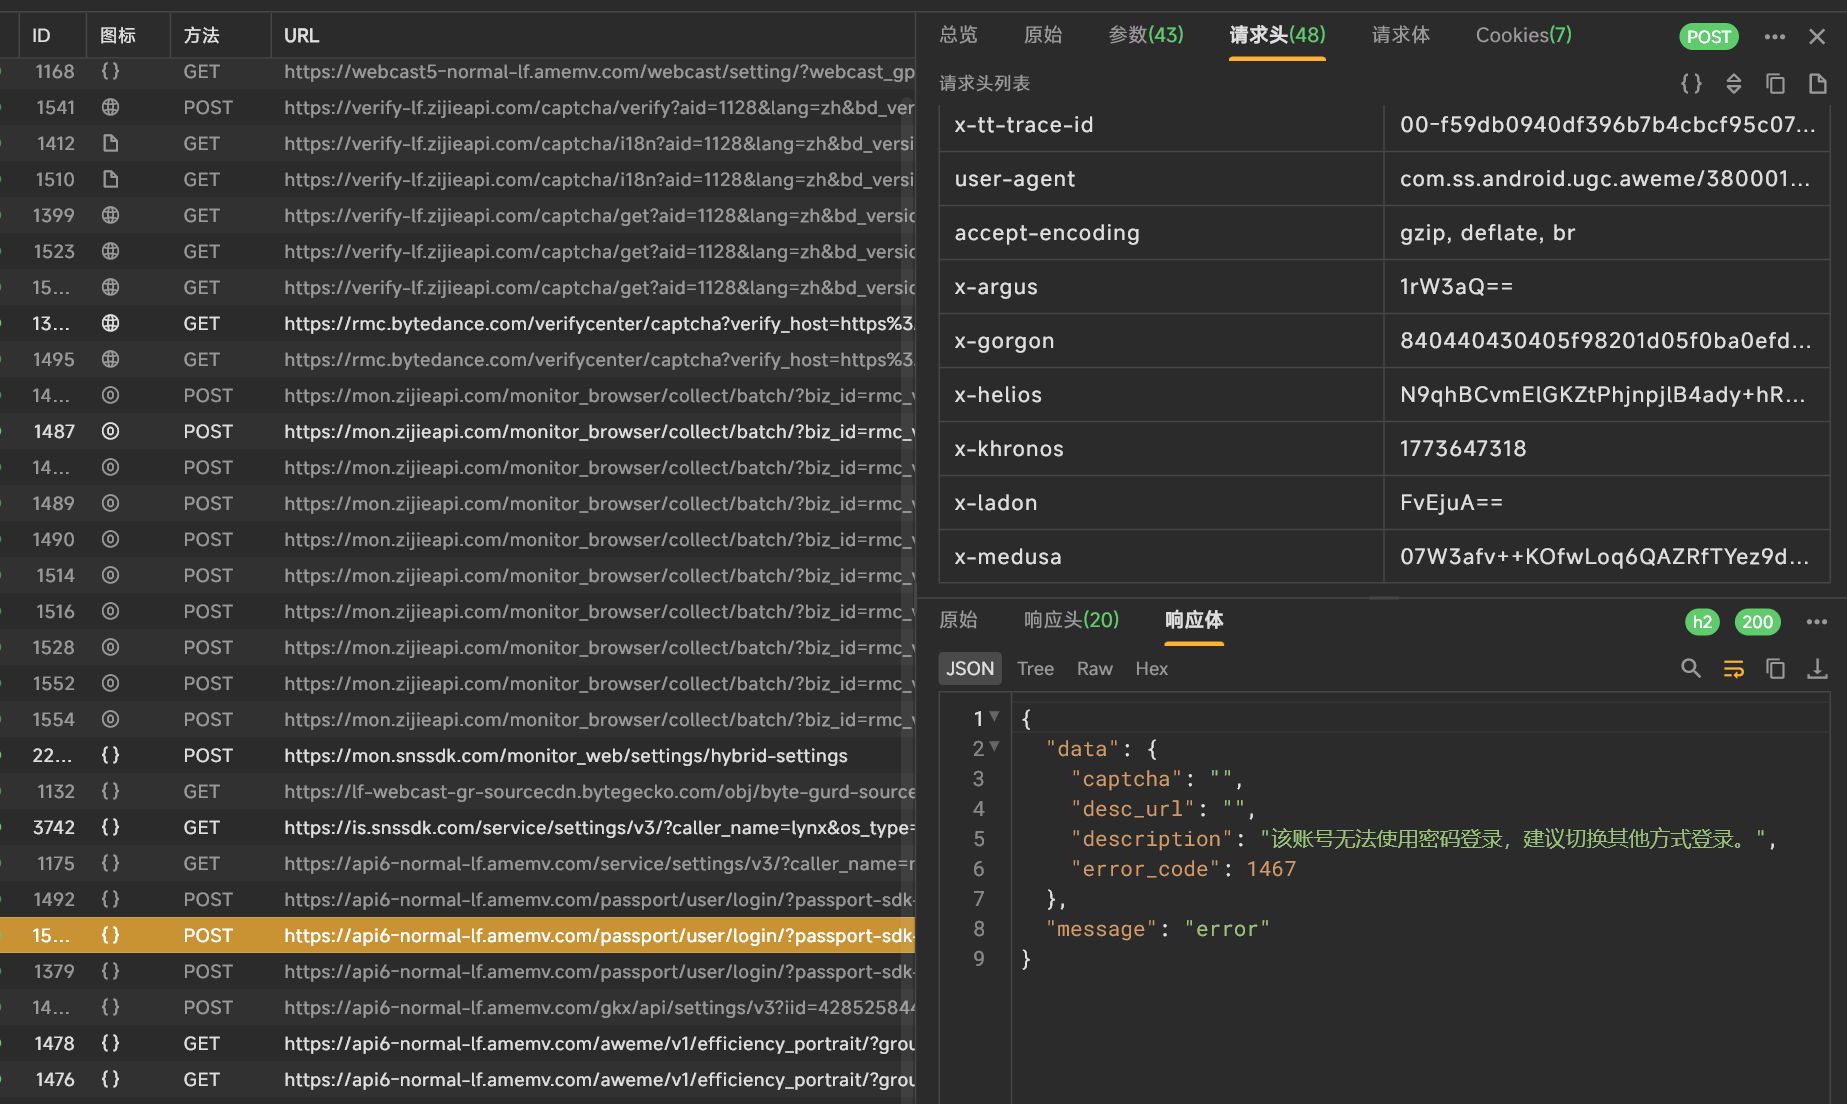This screenshot has height=1104, width=1847.
Task: Open response panel more options menu
Action: 1817,622
